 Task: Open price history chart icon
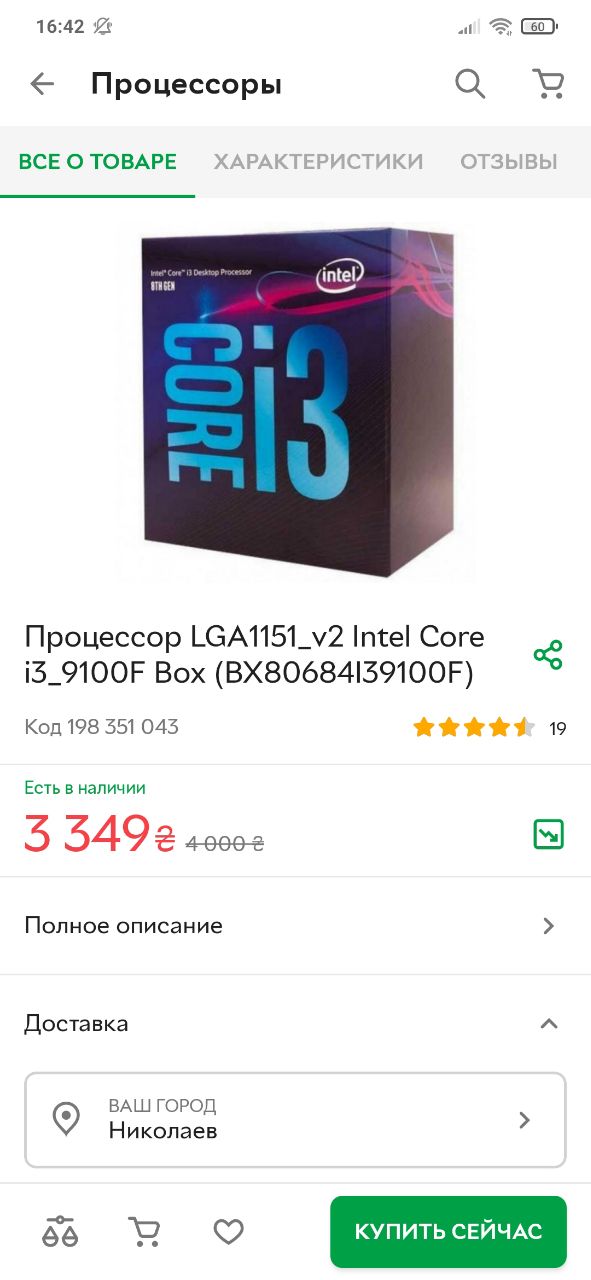548,833
